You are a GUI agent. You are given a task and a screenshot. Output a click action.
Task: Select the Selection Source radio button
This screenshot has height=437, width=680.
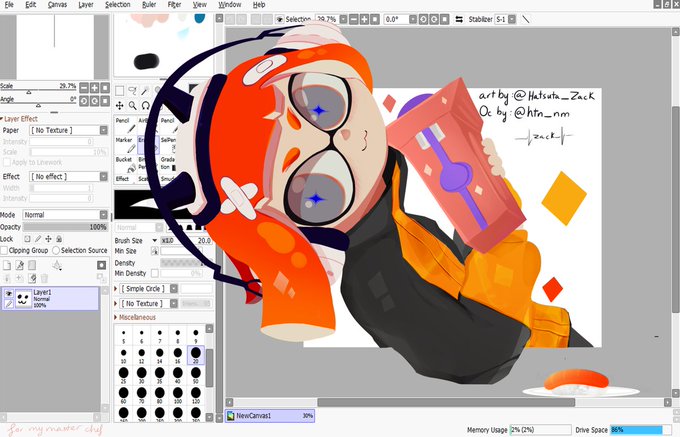point(56,250)
